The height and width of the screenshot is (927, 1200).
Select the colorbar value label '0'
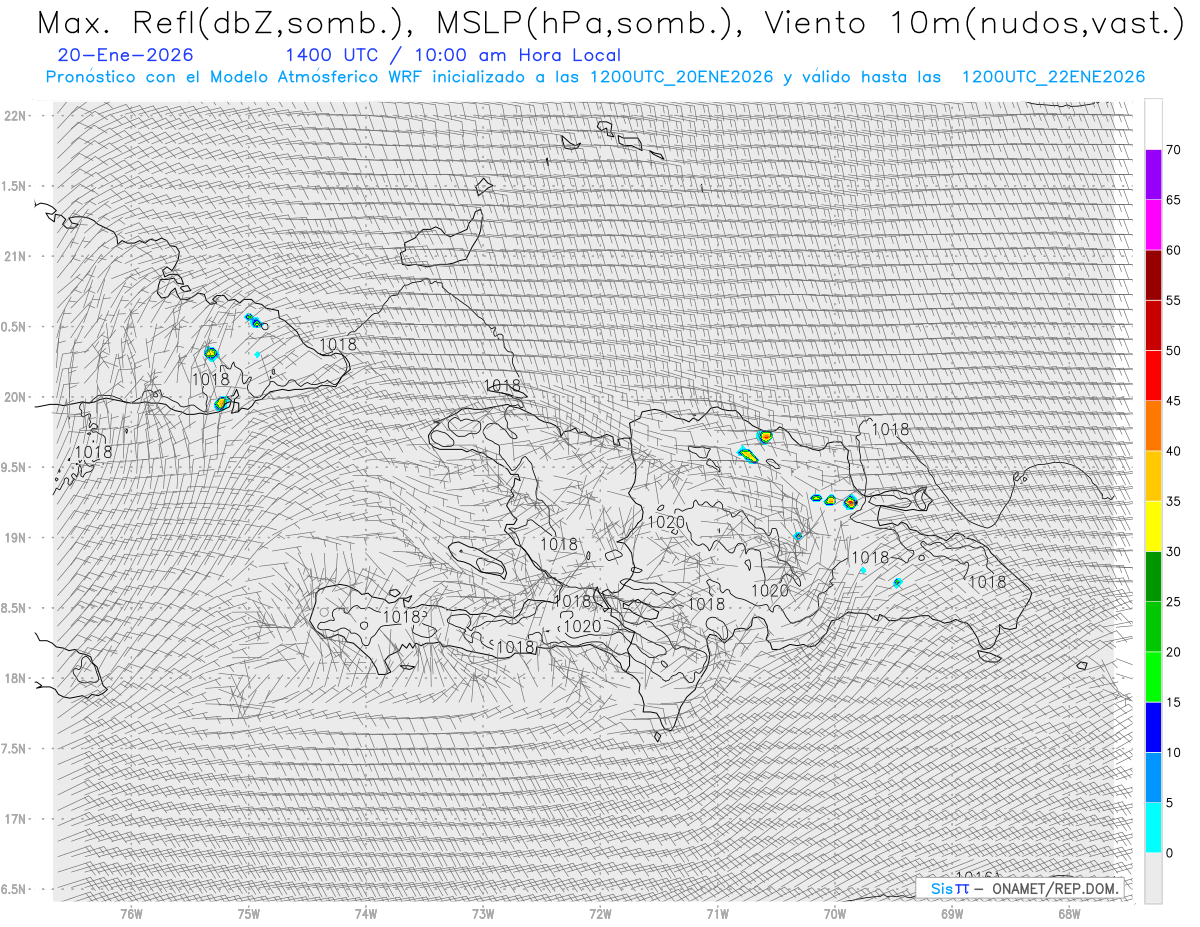click(x=1169, y=853)
